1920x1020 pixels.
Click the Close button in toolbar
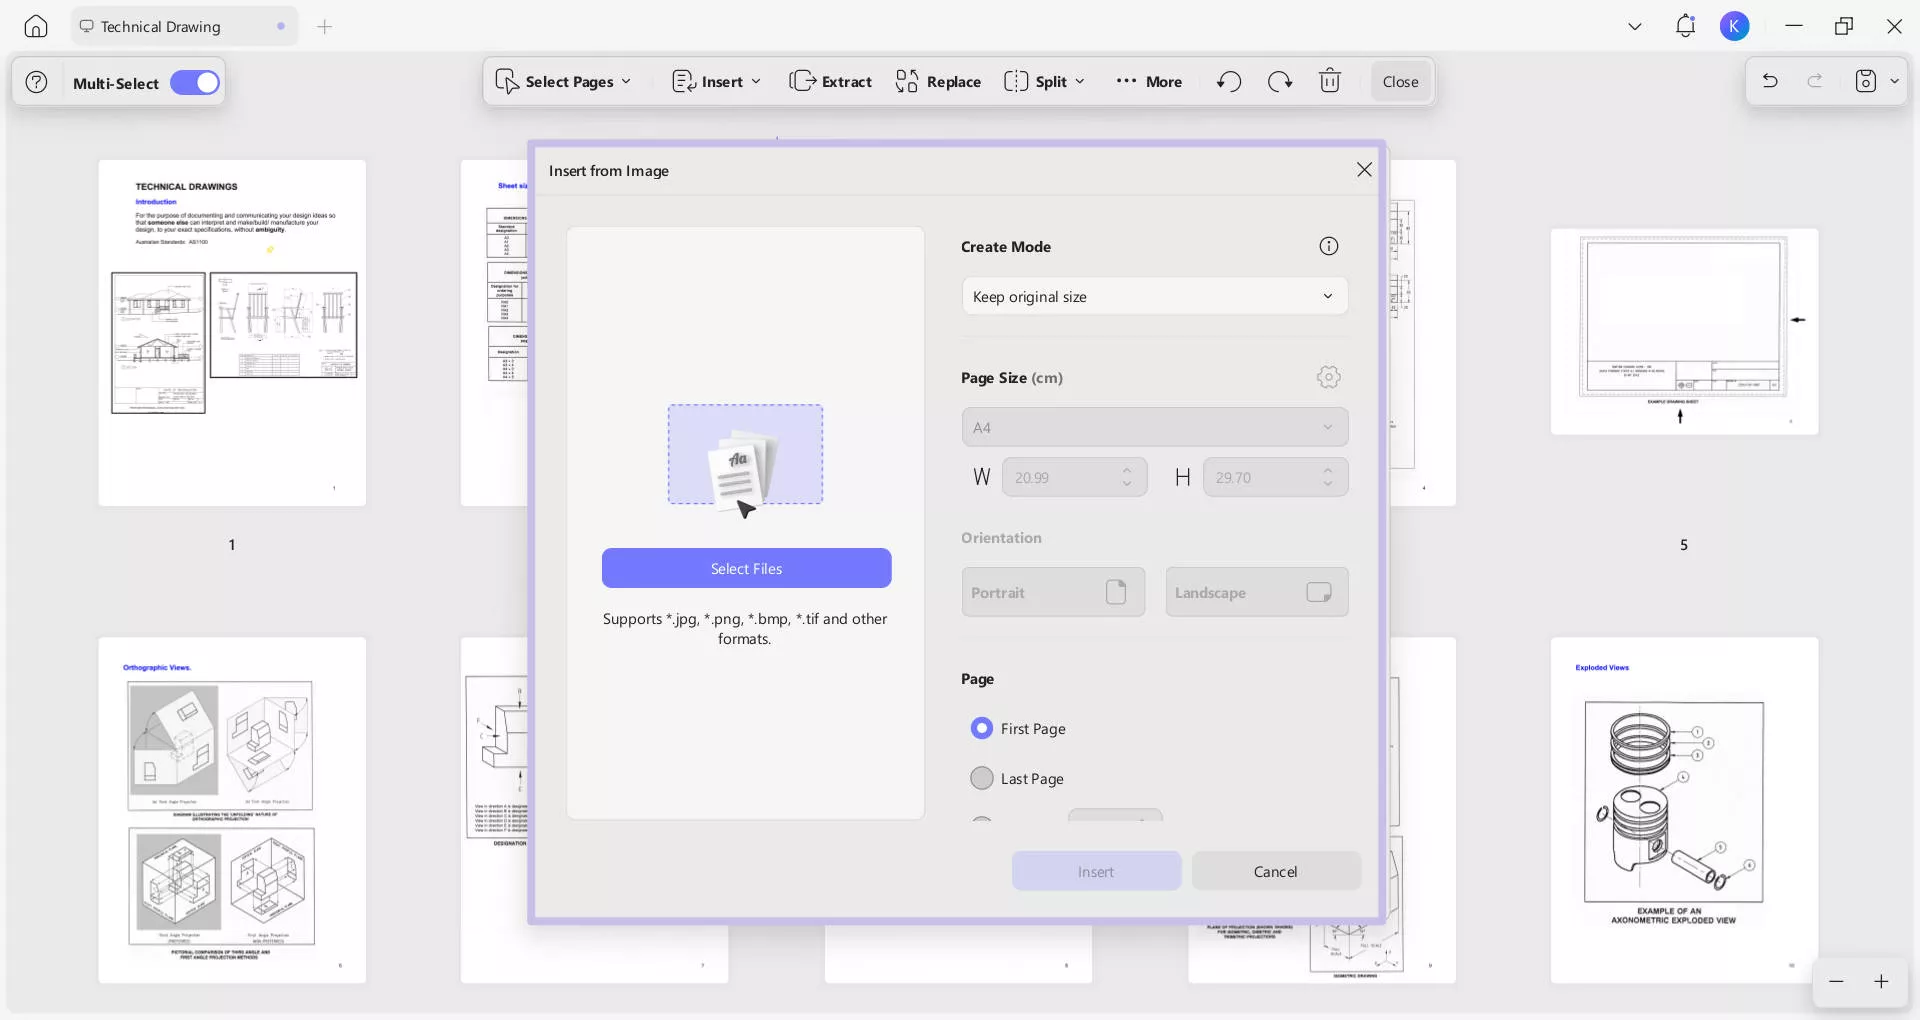coord(1400,82)
